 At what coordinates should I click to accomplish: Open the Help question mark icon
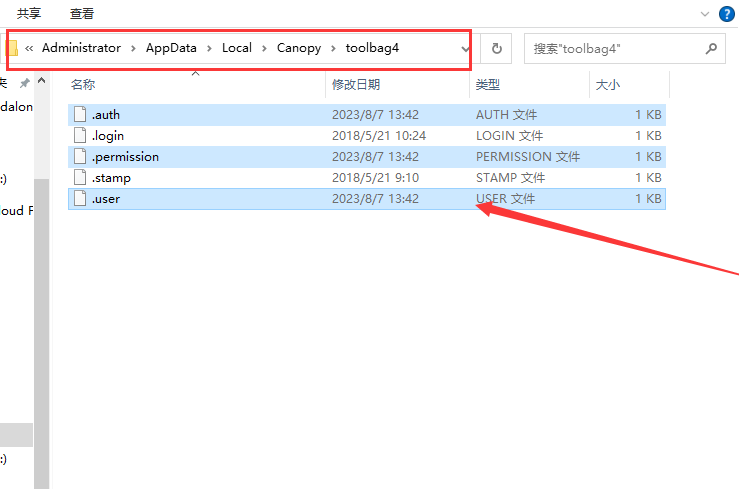click(x=726, y=14)
